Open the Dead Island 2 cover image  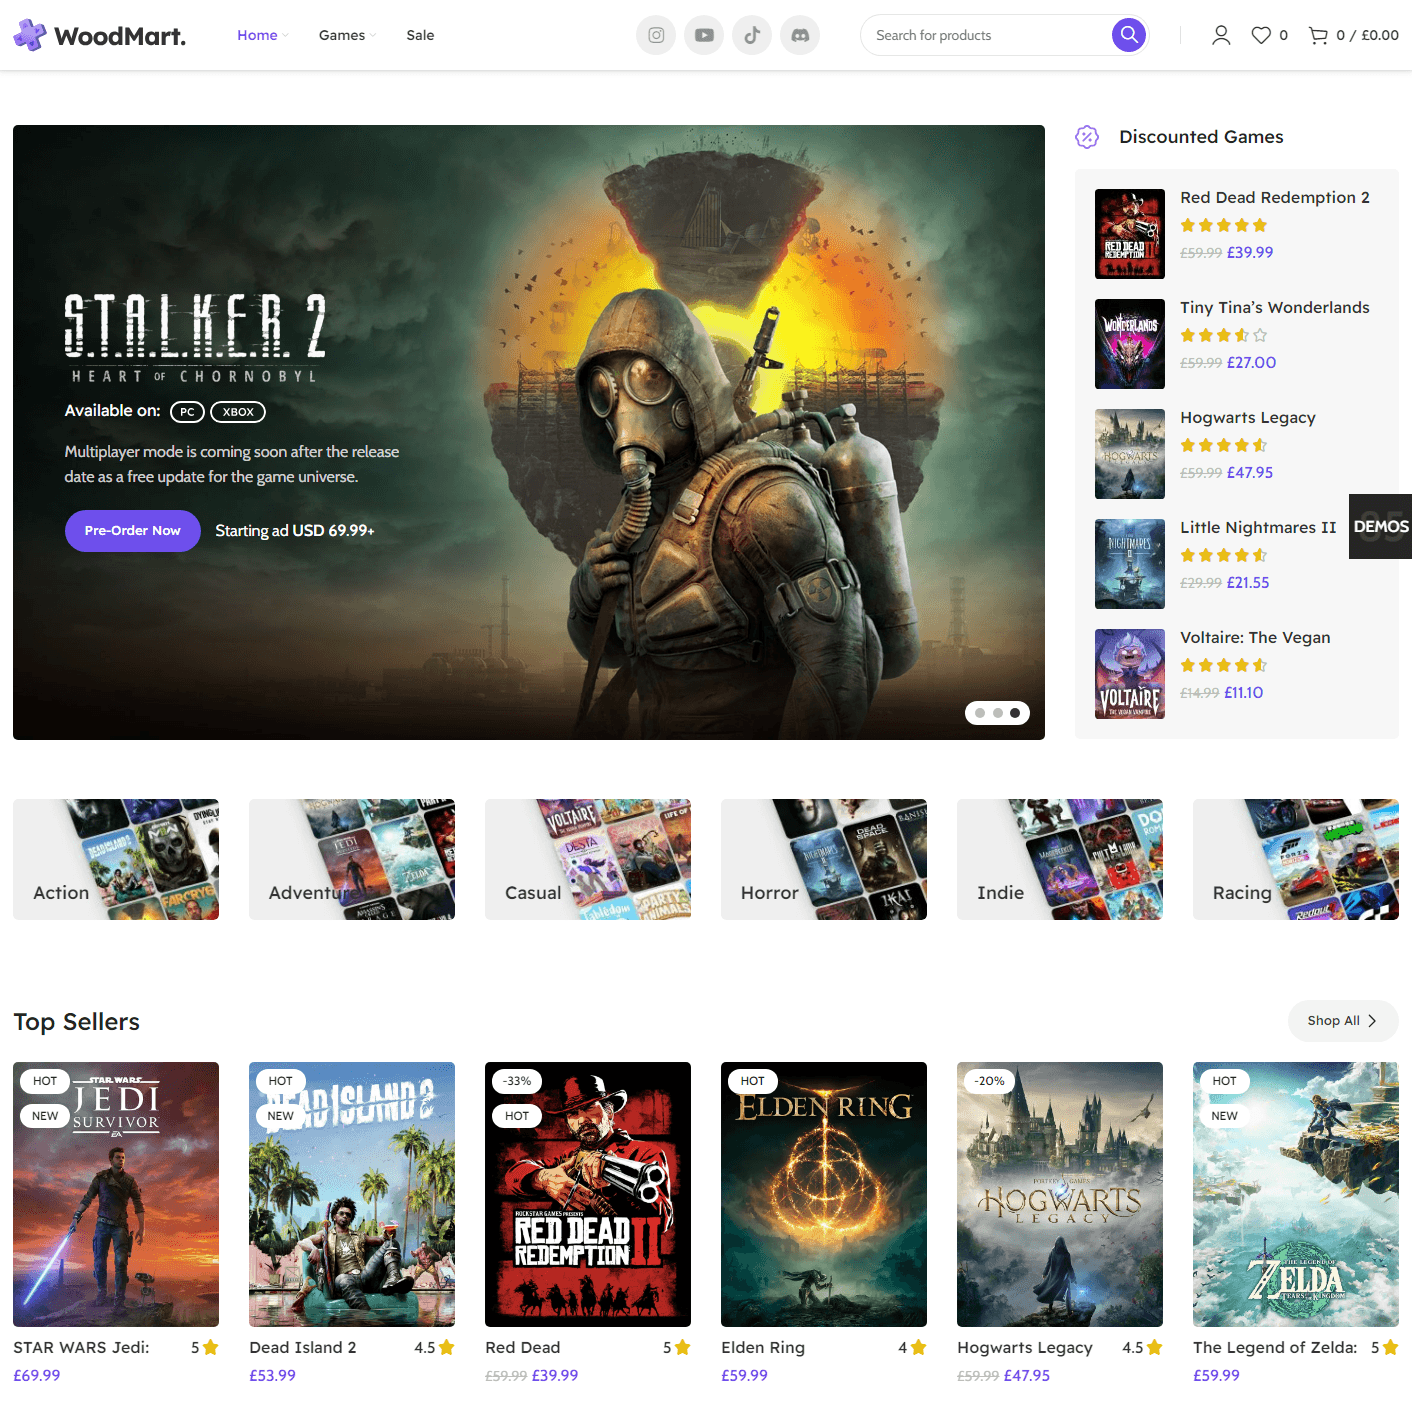click(352, 1194)
